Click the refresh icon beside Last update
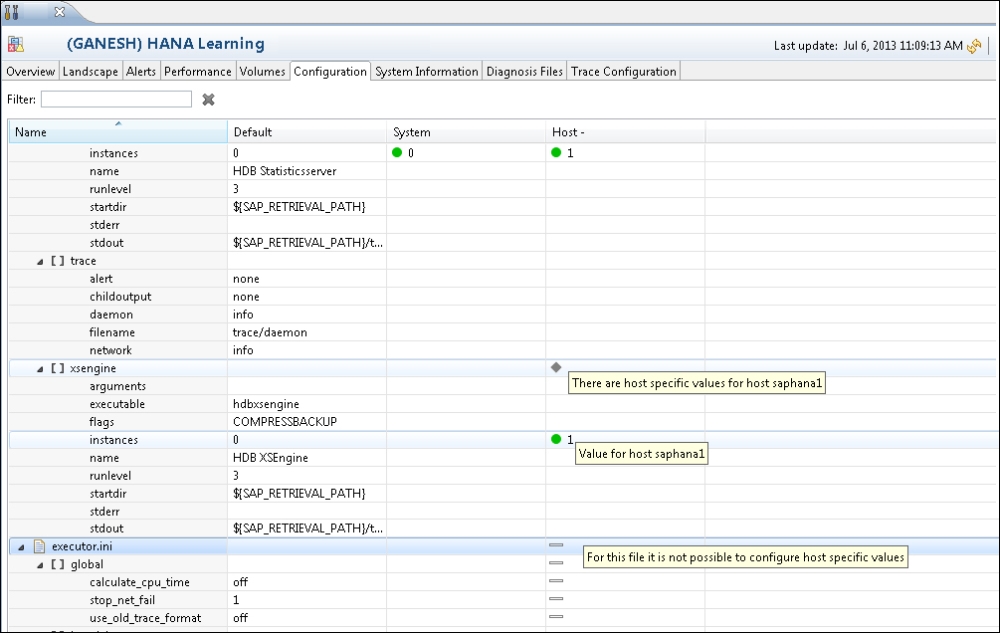1000x633 pixels. click(974, 46)
